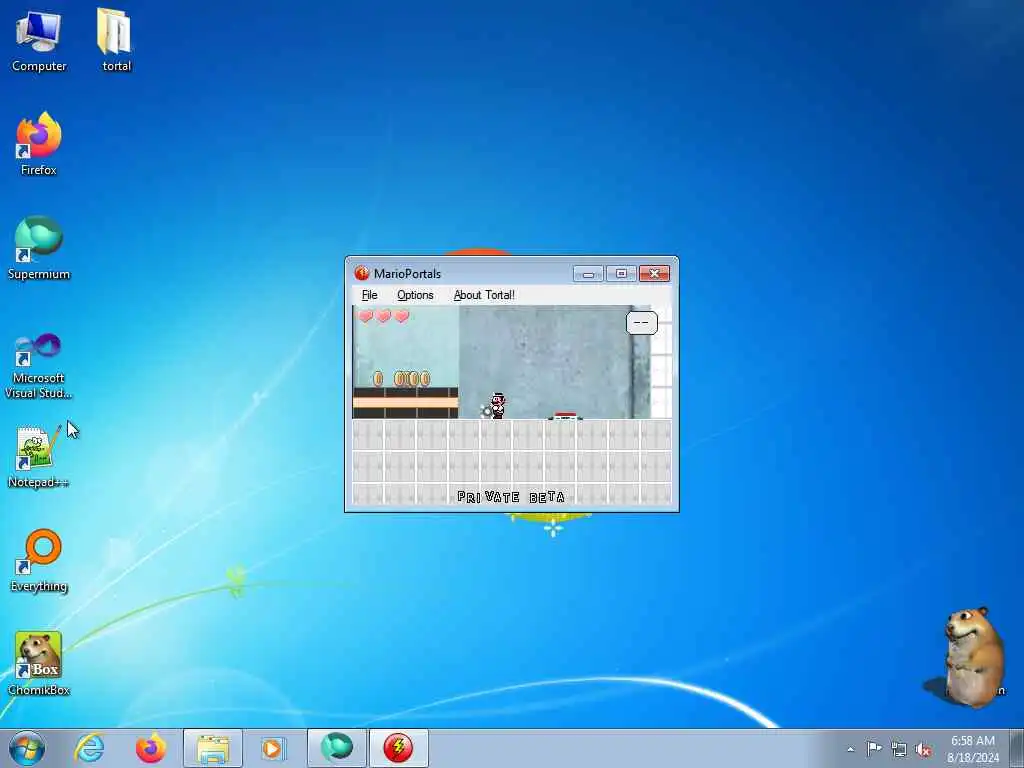Image resolution: width=1024 pixels, height=768 pixels.
Task: Click the red floor button in the game
Action: tap(566, 415)
